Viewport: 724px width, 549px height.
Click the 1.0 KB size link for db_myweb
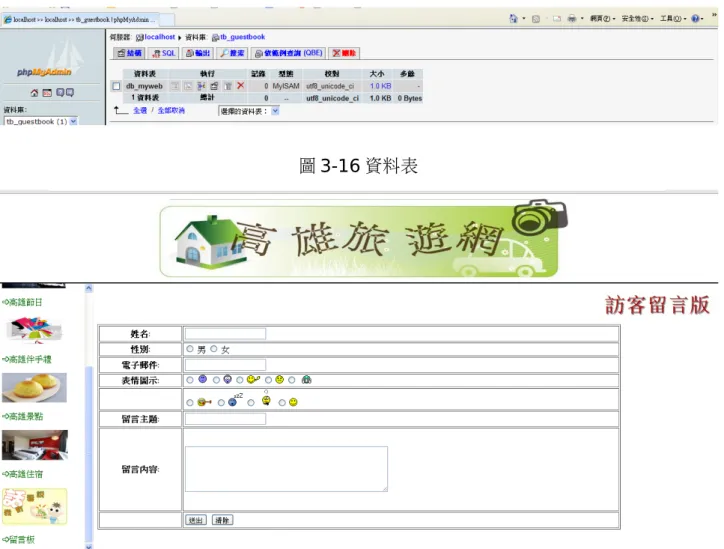[x=380, y=86]
